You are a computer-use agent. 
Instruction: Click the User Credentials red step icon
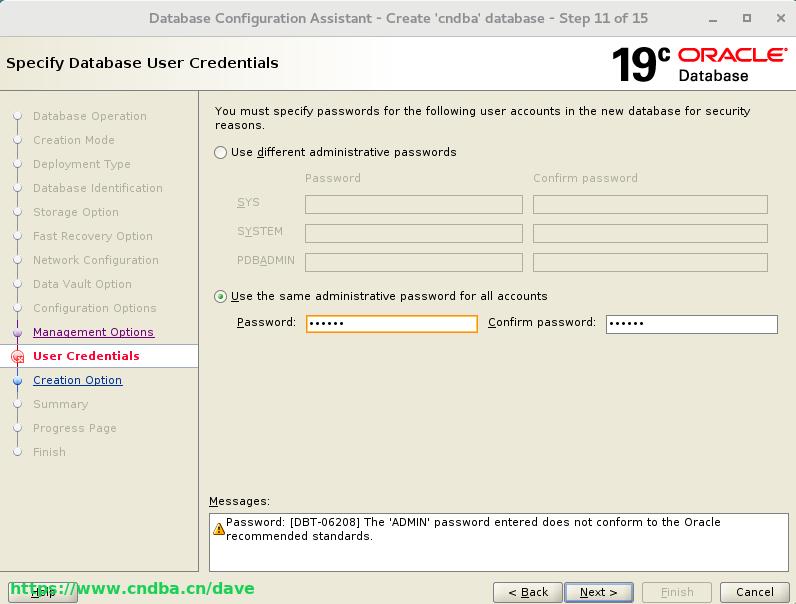point(18,357)
